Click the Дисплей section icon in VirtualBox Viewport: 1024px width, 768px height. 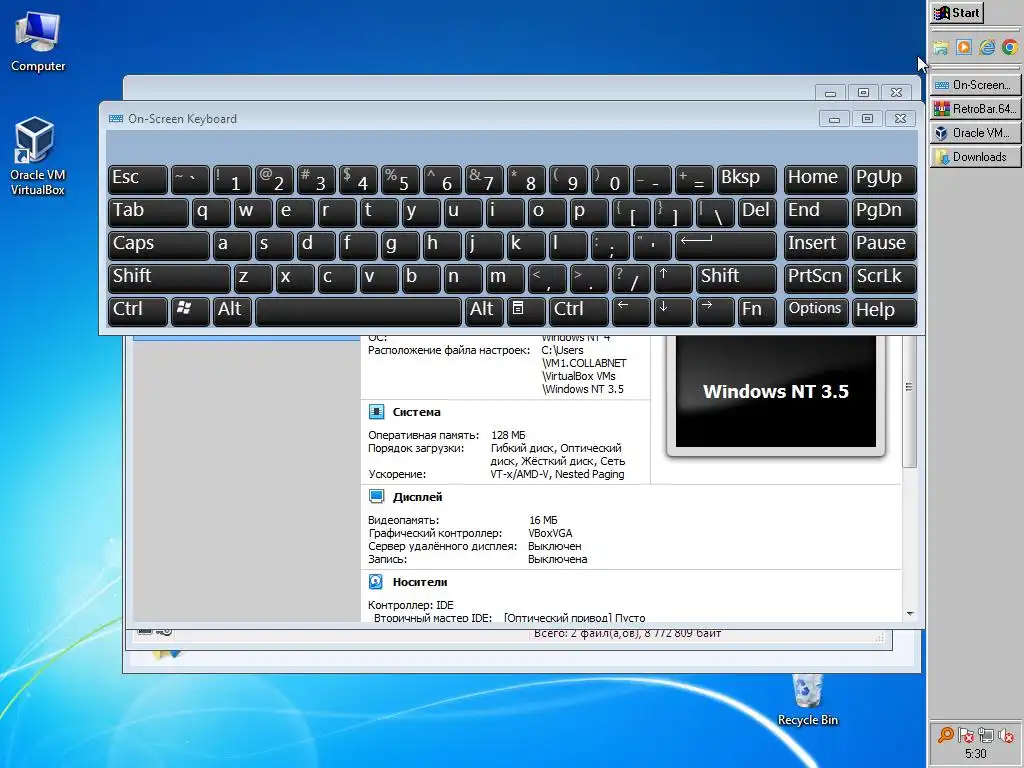tap(376, 496)
